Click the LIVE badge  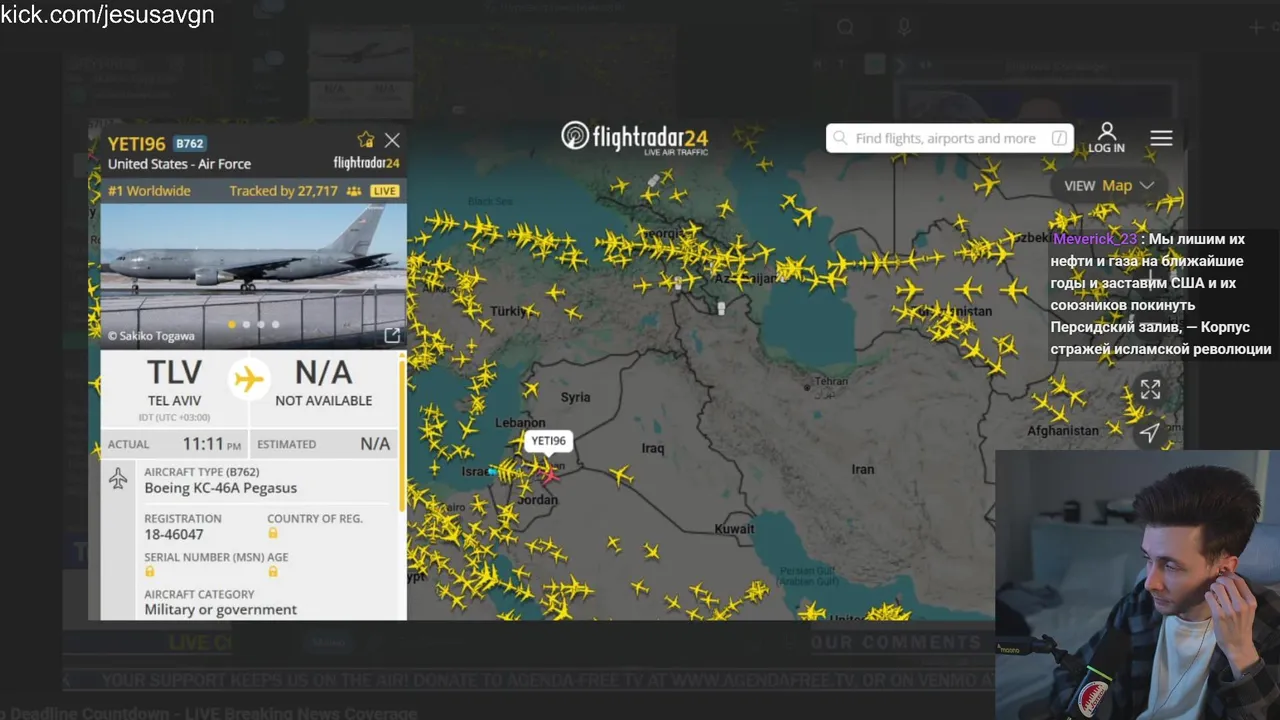coord(385,191)
